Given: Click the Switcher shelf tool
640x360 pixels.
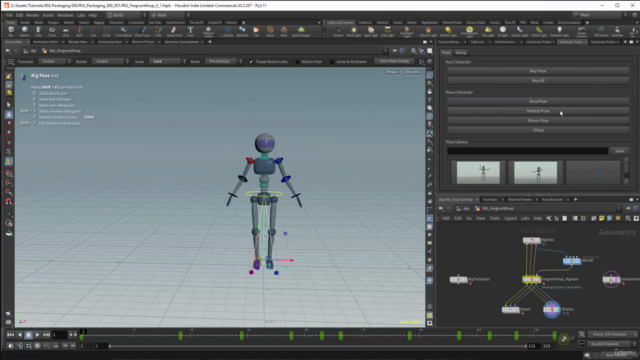Looking at the screenshot, I should 617,32.
